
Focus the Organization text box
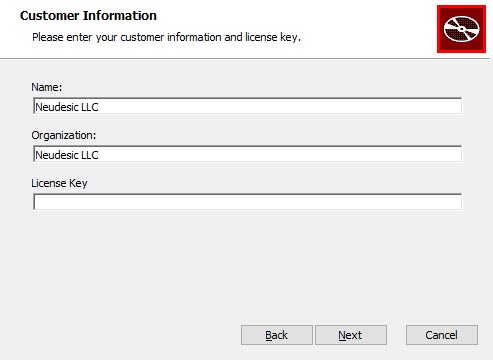(x=248, y=154)
